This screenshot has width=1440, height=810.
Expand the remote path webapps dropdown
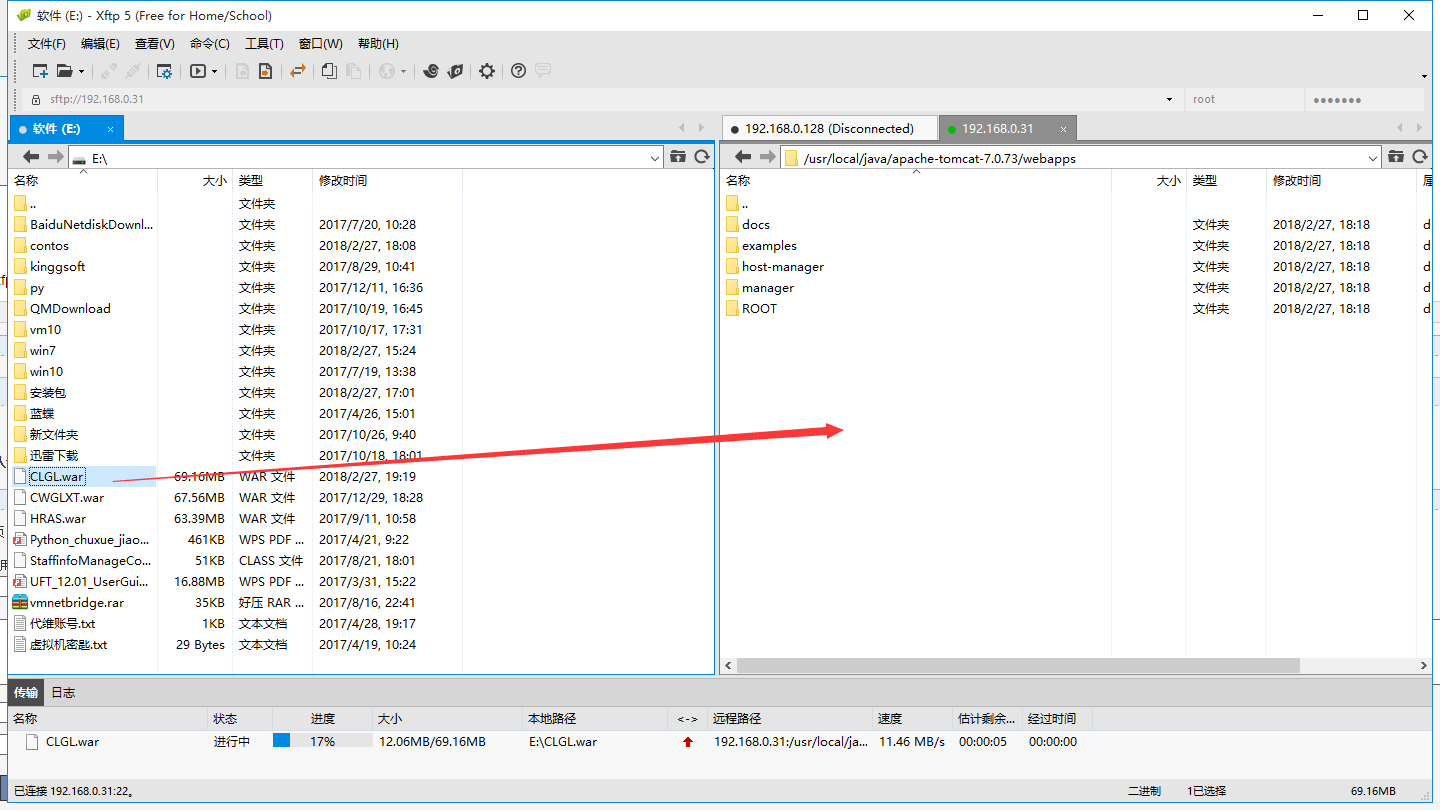pyautogui.click(x=1372, y=158)
